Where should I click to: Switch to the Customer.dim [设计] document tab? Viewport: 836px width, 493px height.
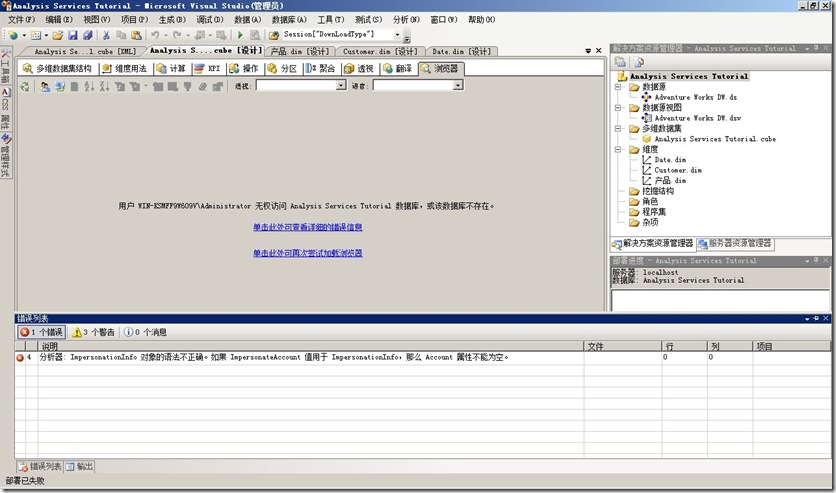pyautogui.click(x=380, y=52)
